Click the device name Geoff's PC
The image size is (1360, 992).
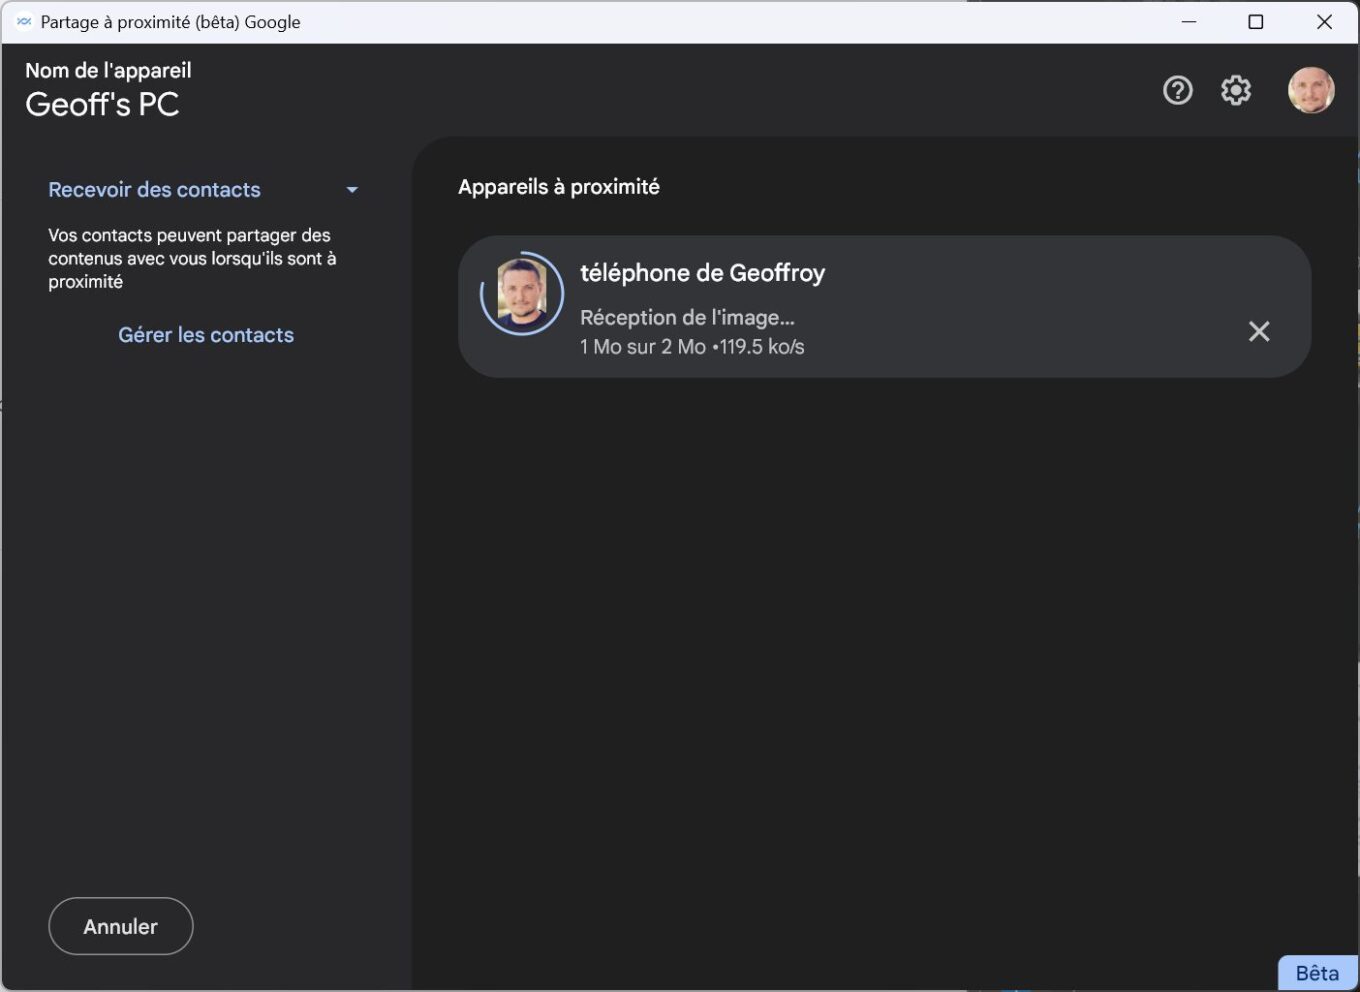pos(102,104)
